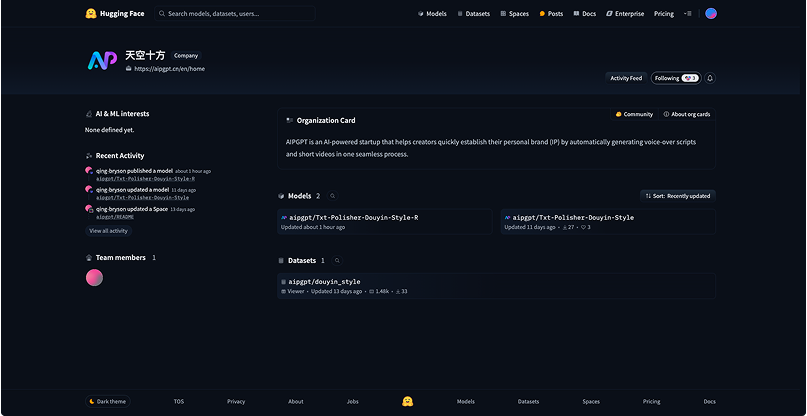Open recent activity link aipgpt/Txt-Polisher-Douyin-Style

(143, 198)
